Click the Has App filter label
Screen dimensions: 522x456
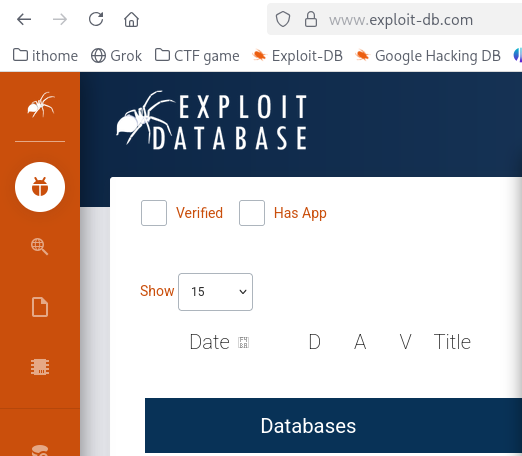coord(300,213)
